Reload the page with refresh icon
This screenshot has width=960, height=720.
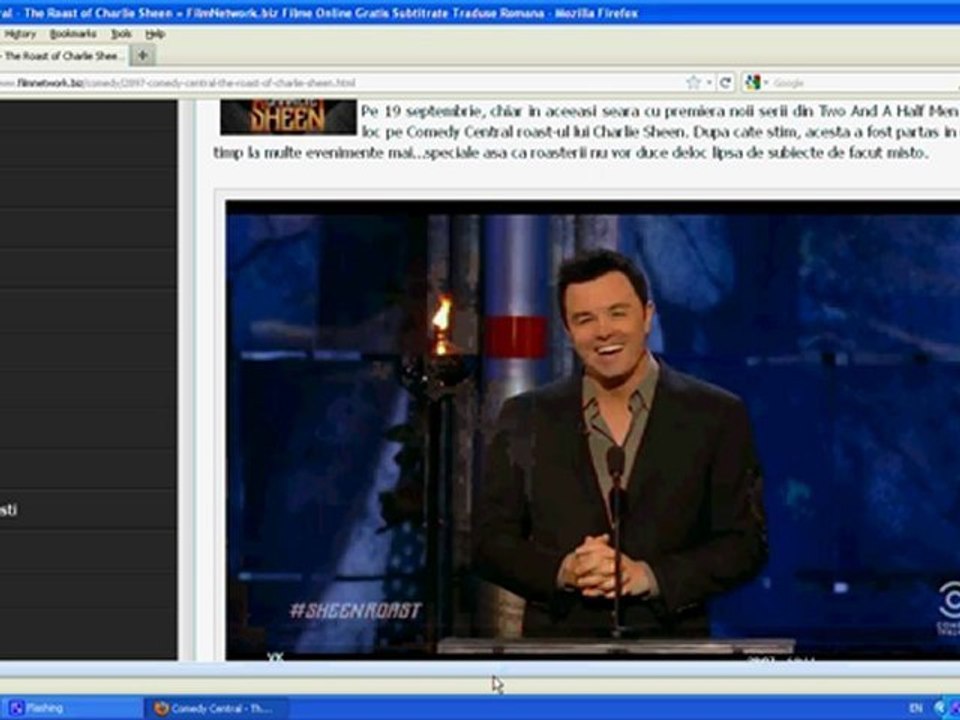(726, 83)
